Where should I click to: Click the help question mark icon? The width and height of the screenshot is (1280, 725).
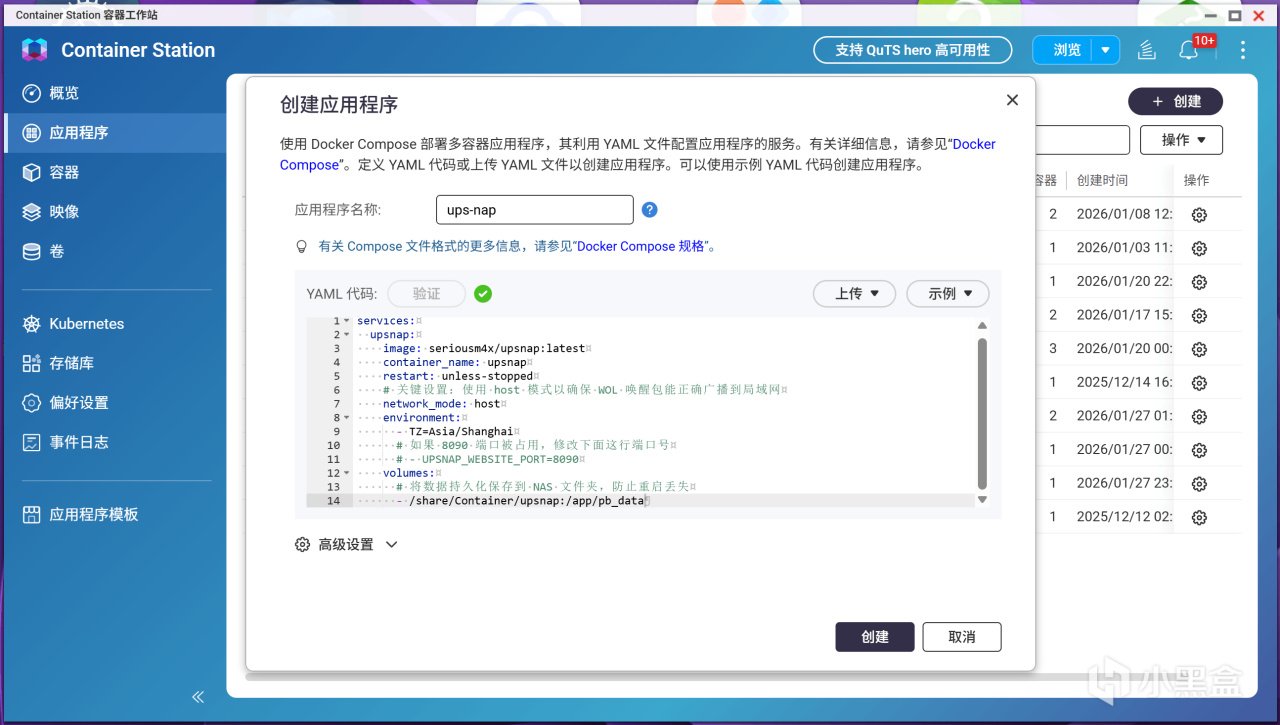[x=650, y=210]
